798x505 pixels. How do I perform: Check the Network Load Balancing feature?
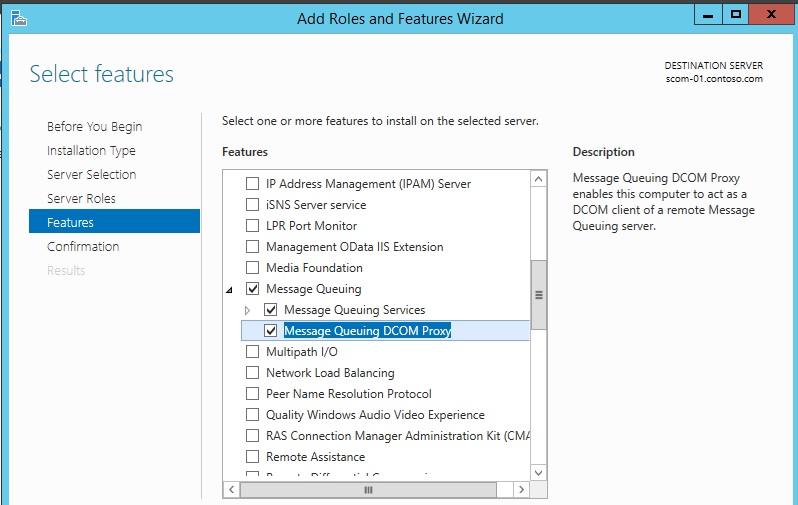coord(253,373)
